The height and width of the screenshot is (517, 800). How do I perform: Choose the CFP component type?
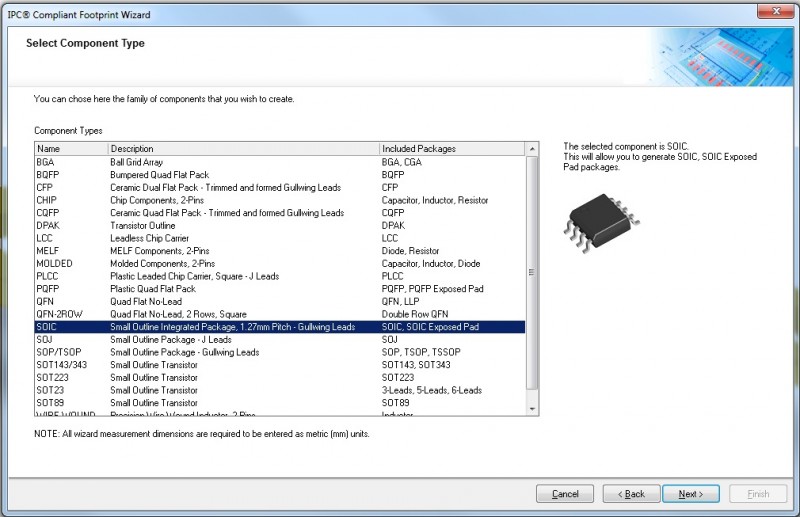coord(280,188)
